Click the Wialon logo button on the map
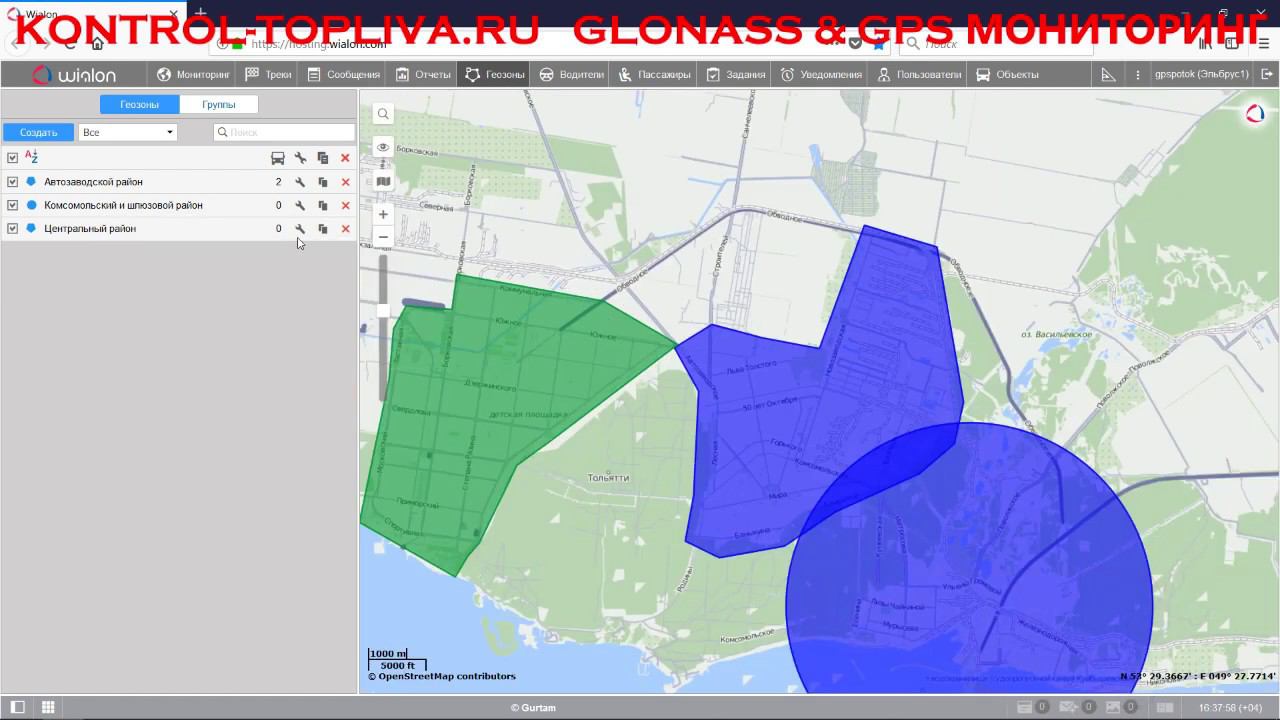 (x=1254, y=114)
